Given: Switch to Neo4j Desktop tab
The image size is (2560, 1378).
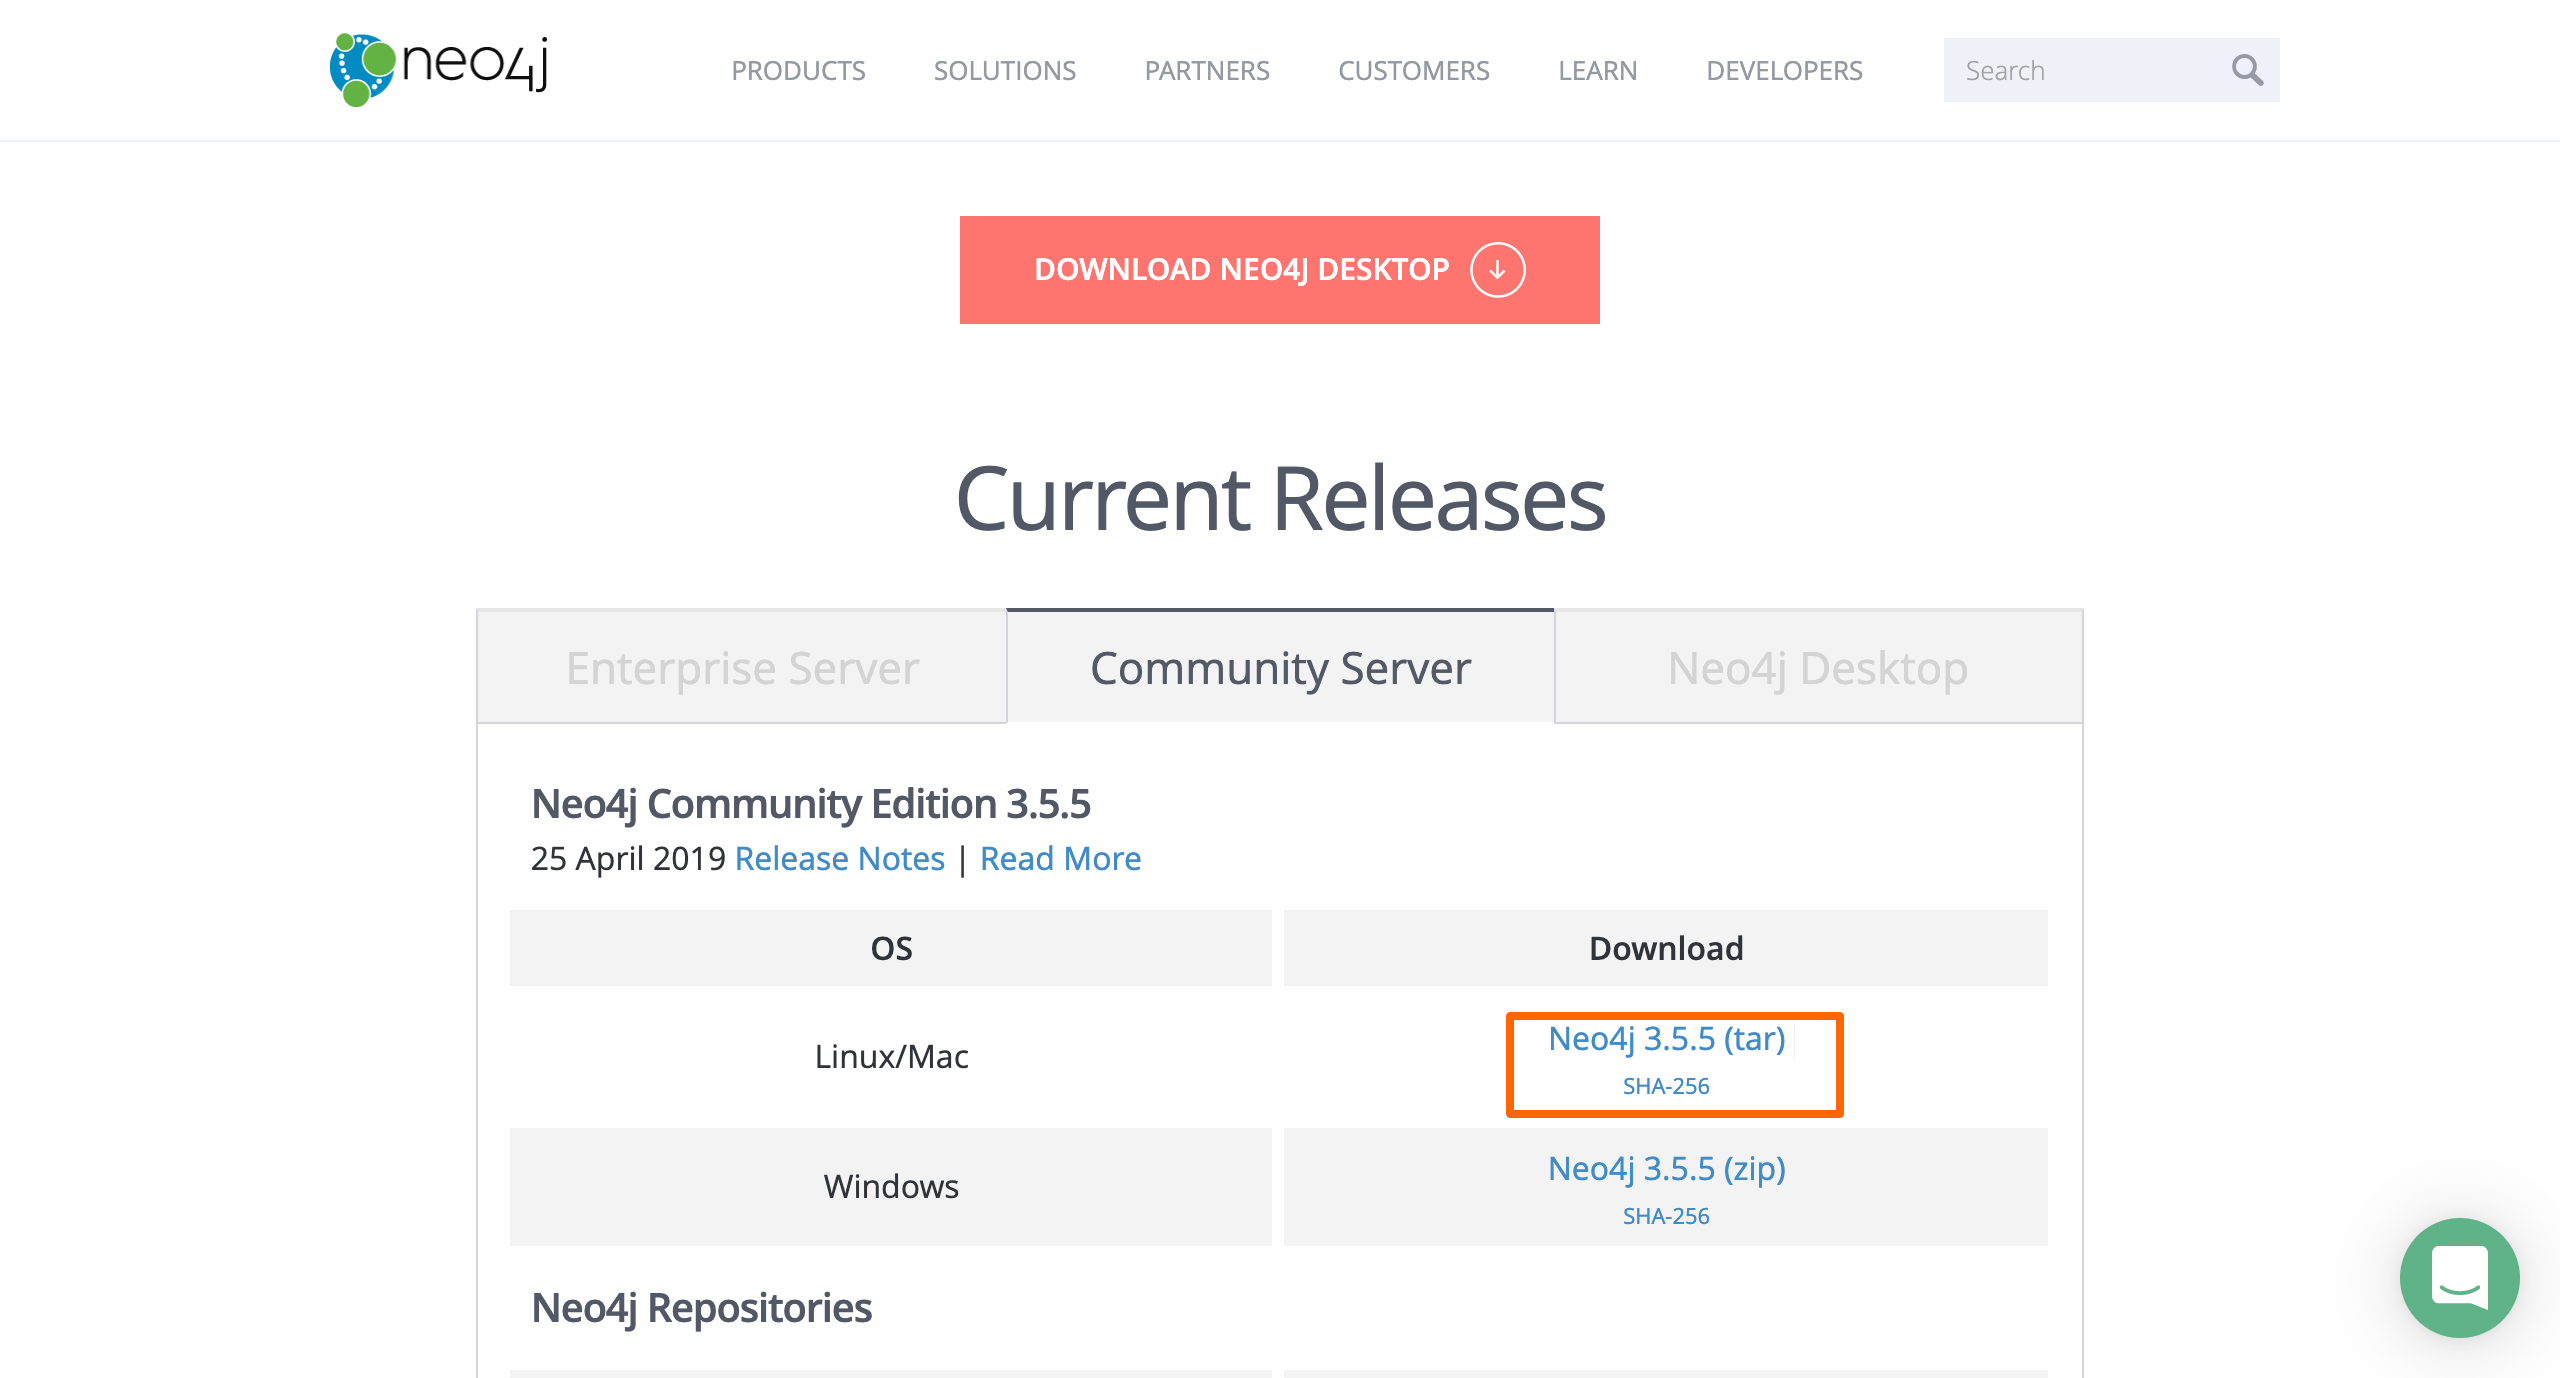Looking at the screenshot, I should [1817, 668].
